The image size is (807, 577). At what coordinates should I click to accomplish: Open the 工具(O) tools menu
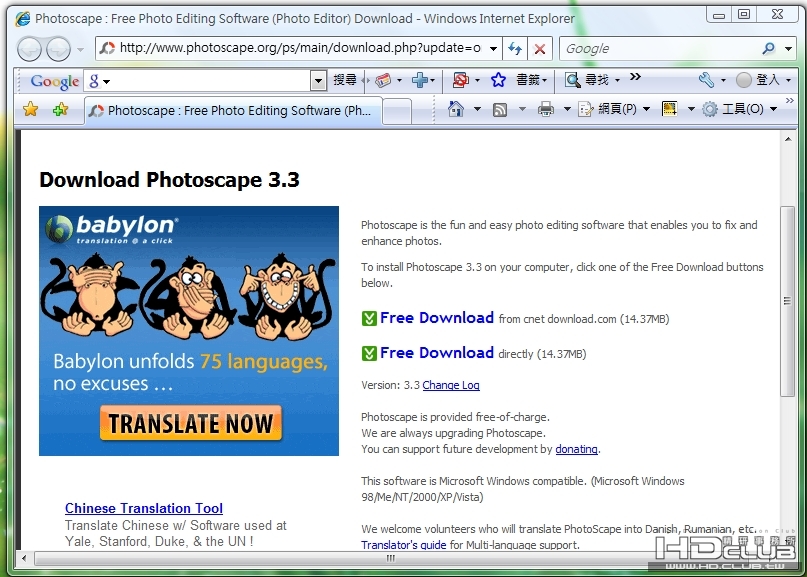(740, 109)
